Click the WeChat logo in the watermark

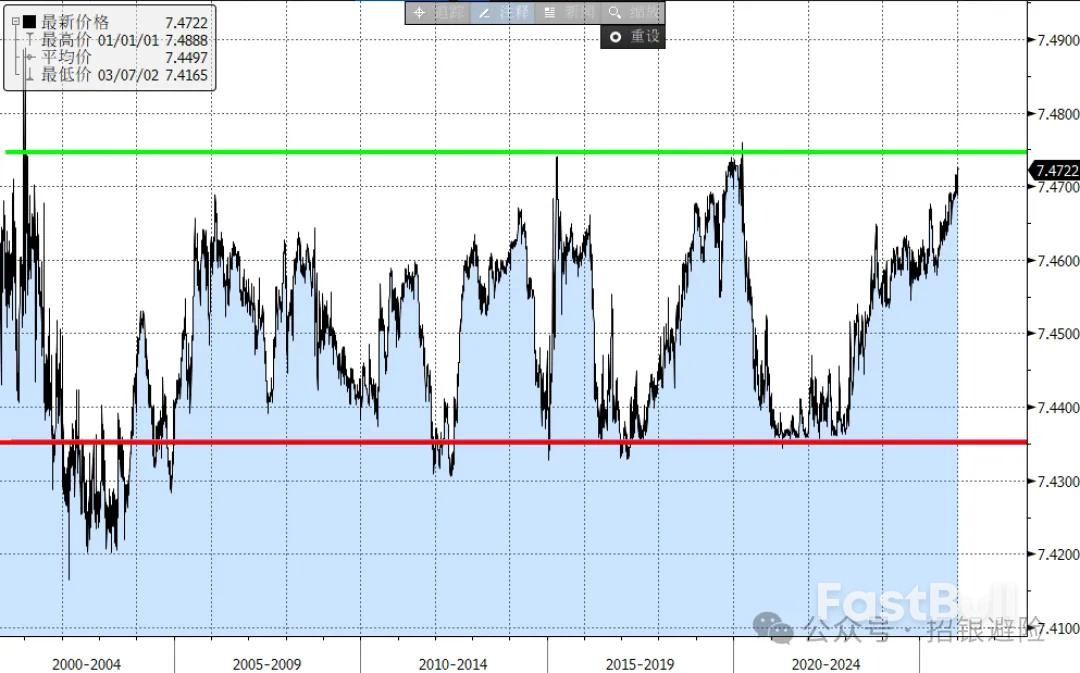(x=773, y=628)
